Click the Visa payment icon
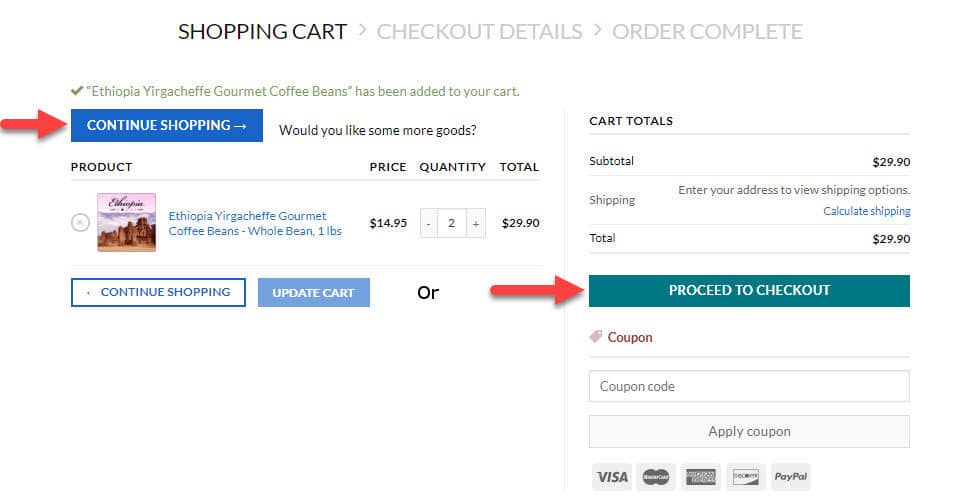954x501 pixels. tap(612, 477)
